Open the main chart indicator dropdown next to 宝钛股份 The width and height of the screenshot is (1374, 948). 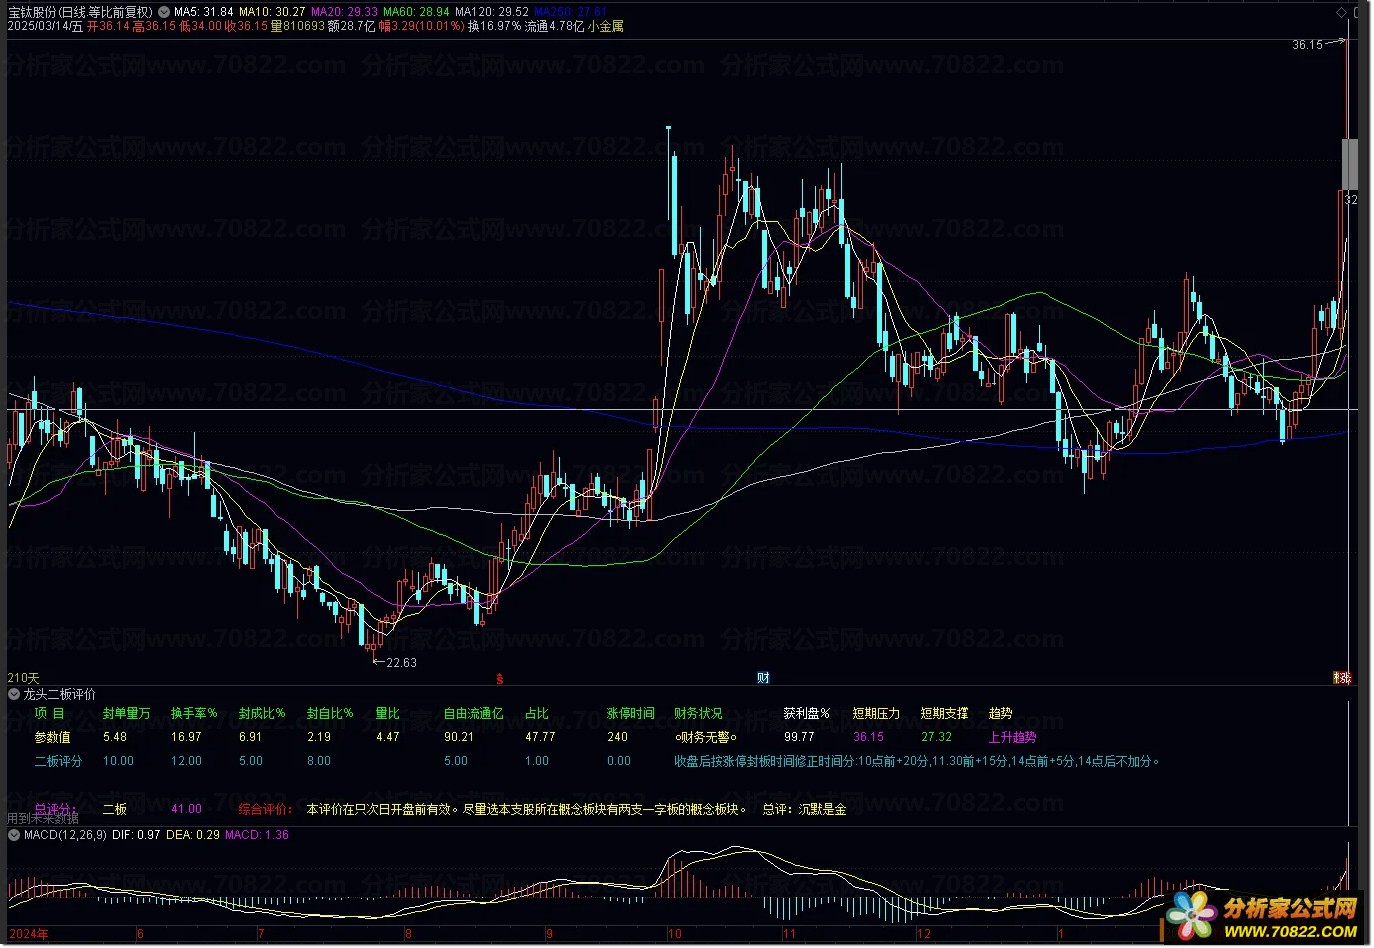click(164, 12)
